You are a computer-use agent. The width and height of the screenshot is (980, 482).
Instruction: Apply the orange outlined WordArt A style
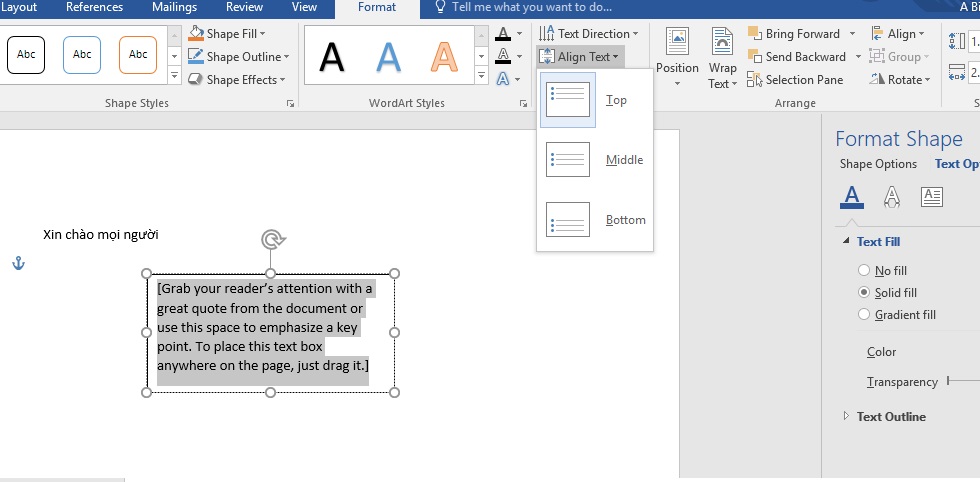click(x=444, y=56)
